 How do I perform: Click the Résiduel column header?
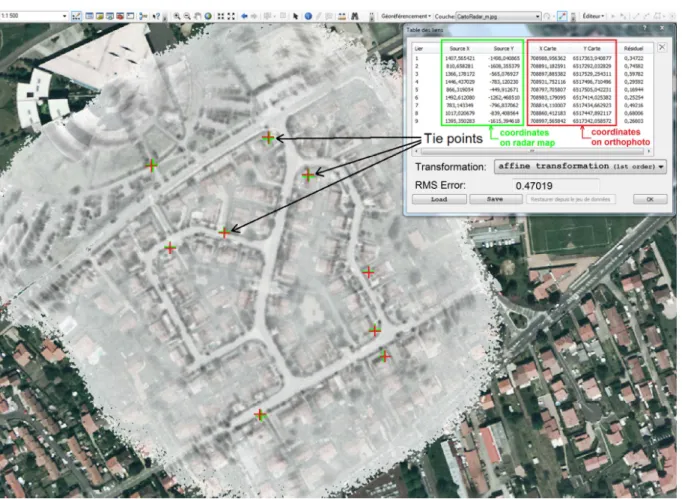[633, 48]
